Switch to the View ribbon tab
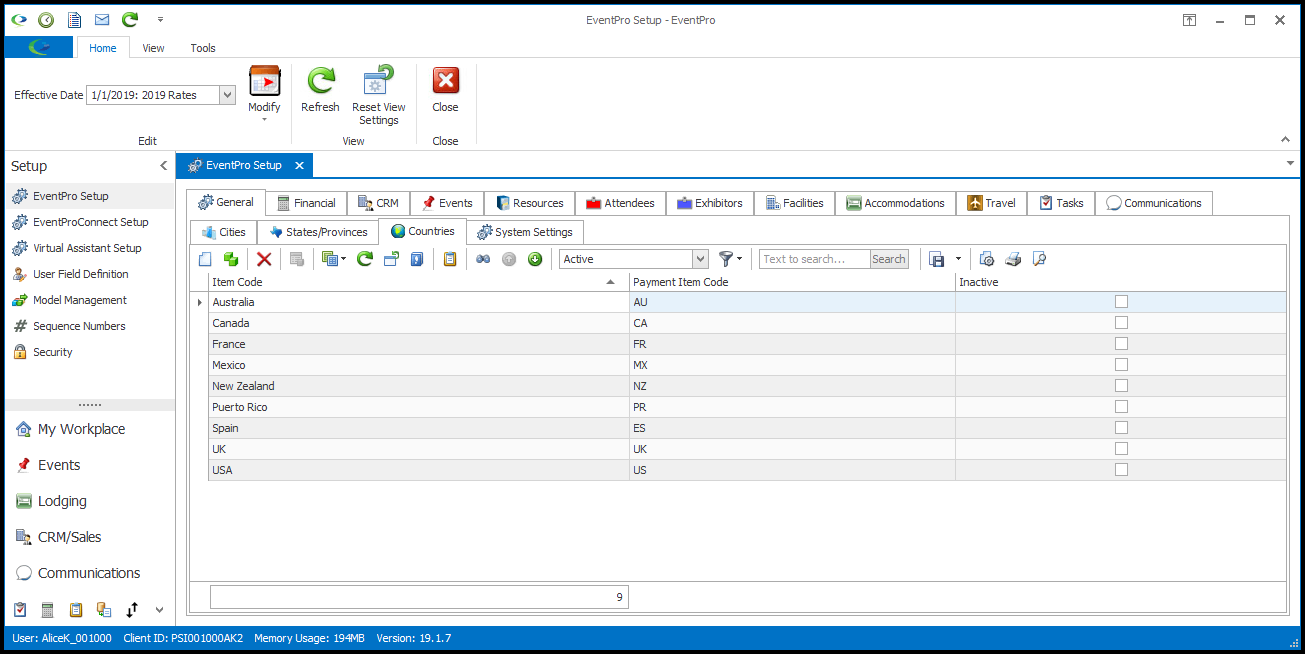Image resolution: width=1305 pixels, height=654 pixels. (x=153, y=48)
